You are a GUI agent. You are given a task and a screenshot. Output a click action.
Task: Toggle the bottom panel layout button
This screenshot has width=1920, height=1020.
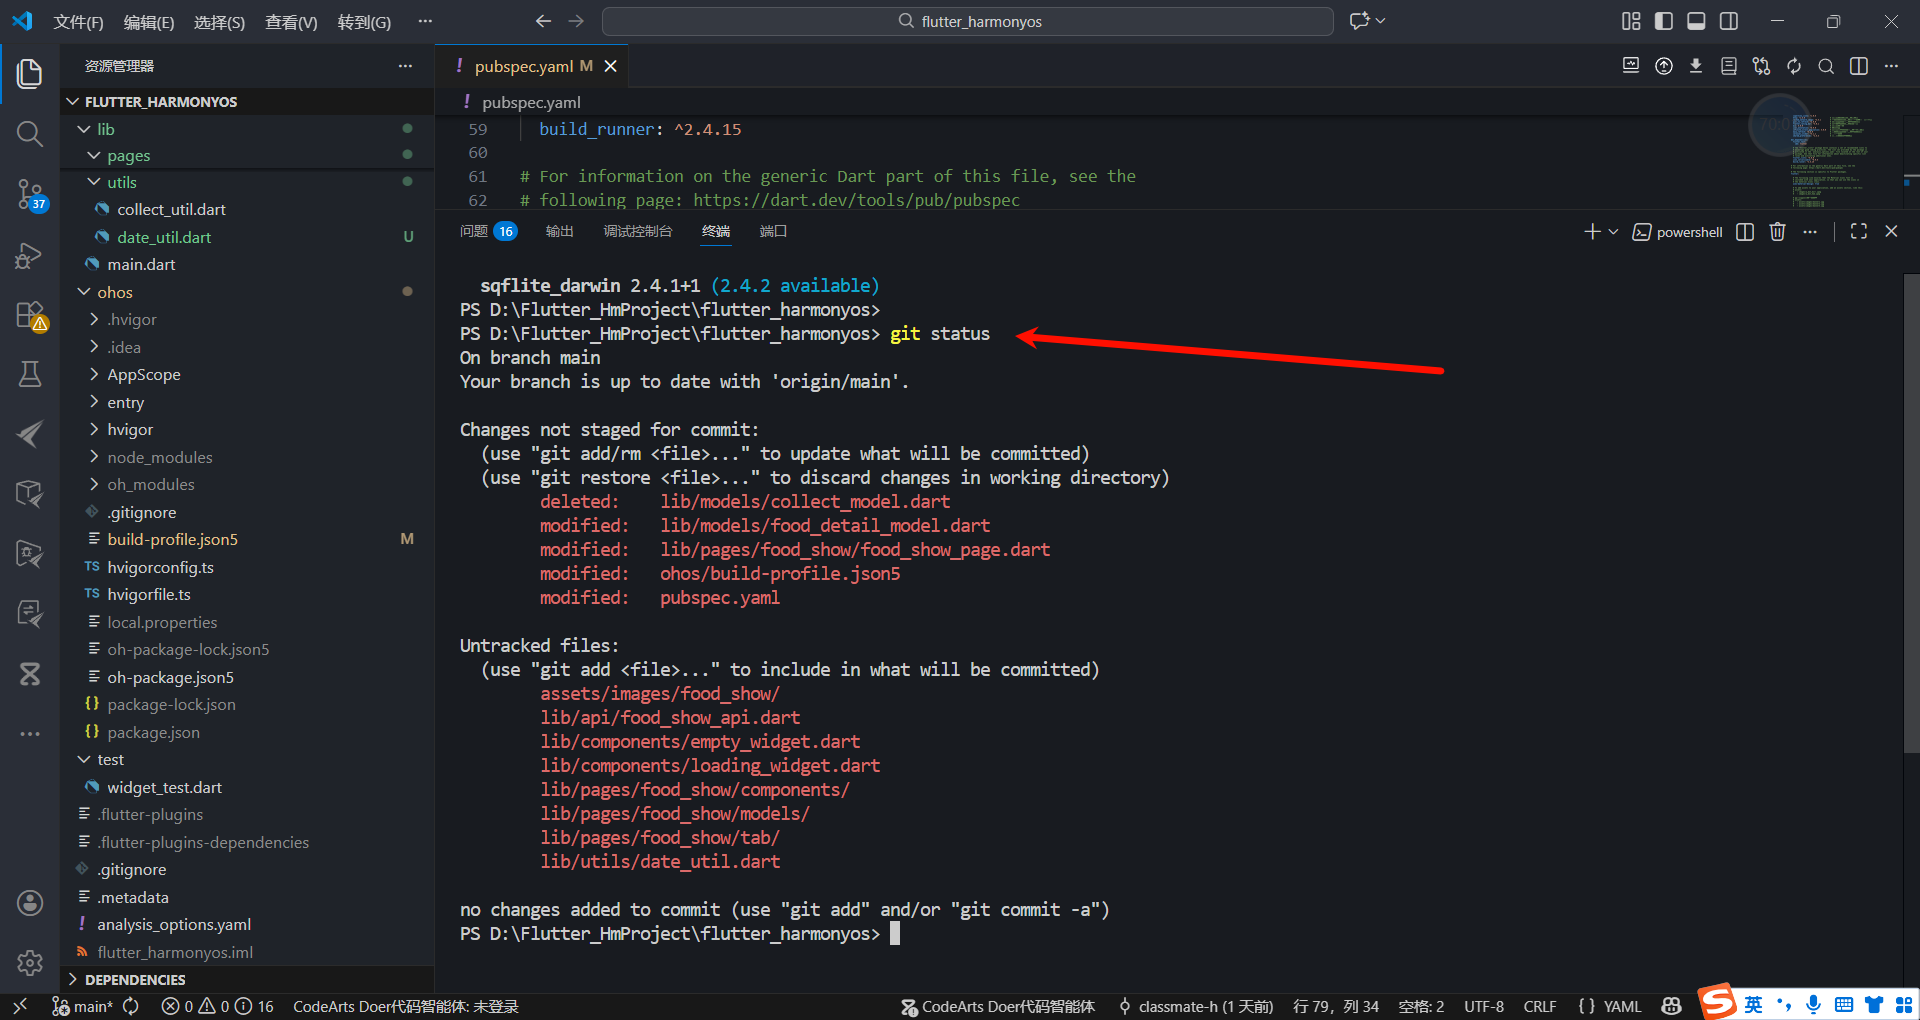(1696, 21)
